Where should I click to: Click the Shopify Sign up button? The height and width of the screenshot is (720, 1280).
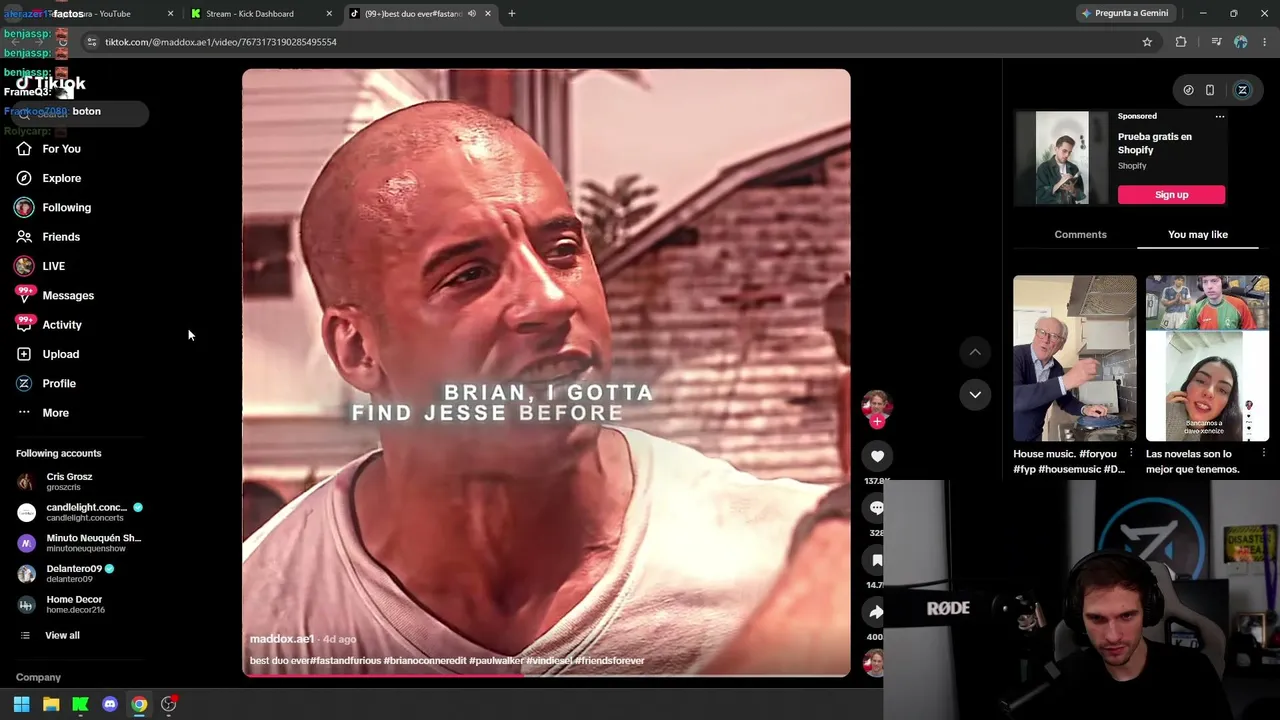[1171, 195]
